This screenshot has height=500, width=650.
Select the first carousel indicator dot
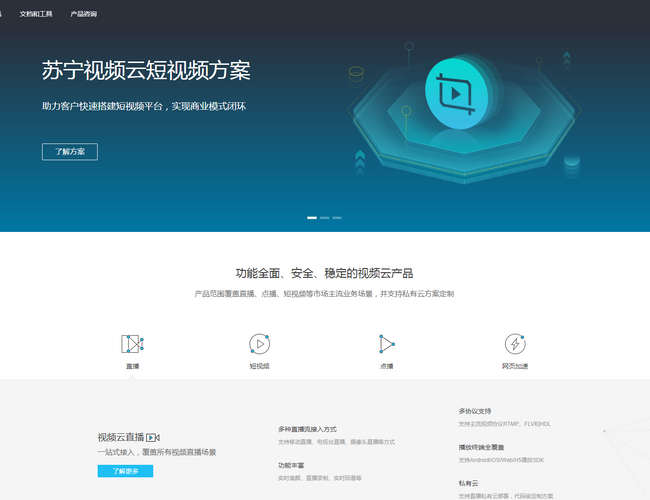312,217
